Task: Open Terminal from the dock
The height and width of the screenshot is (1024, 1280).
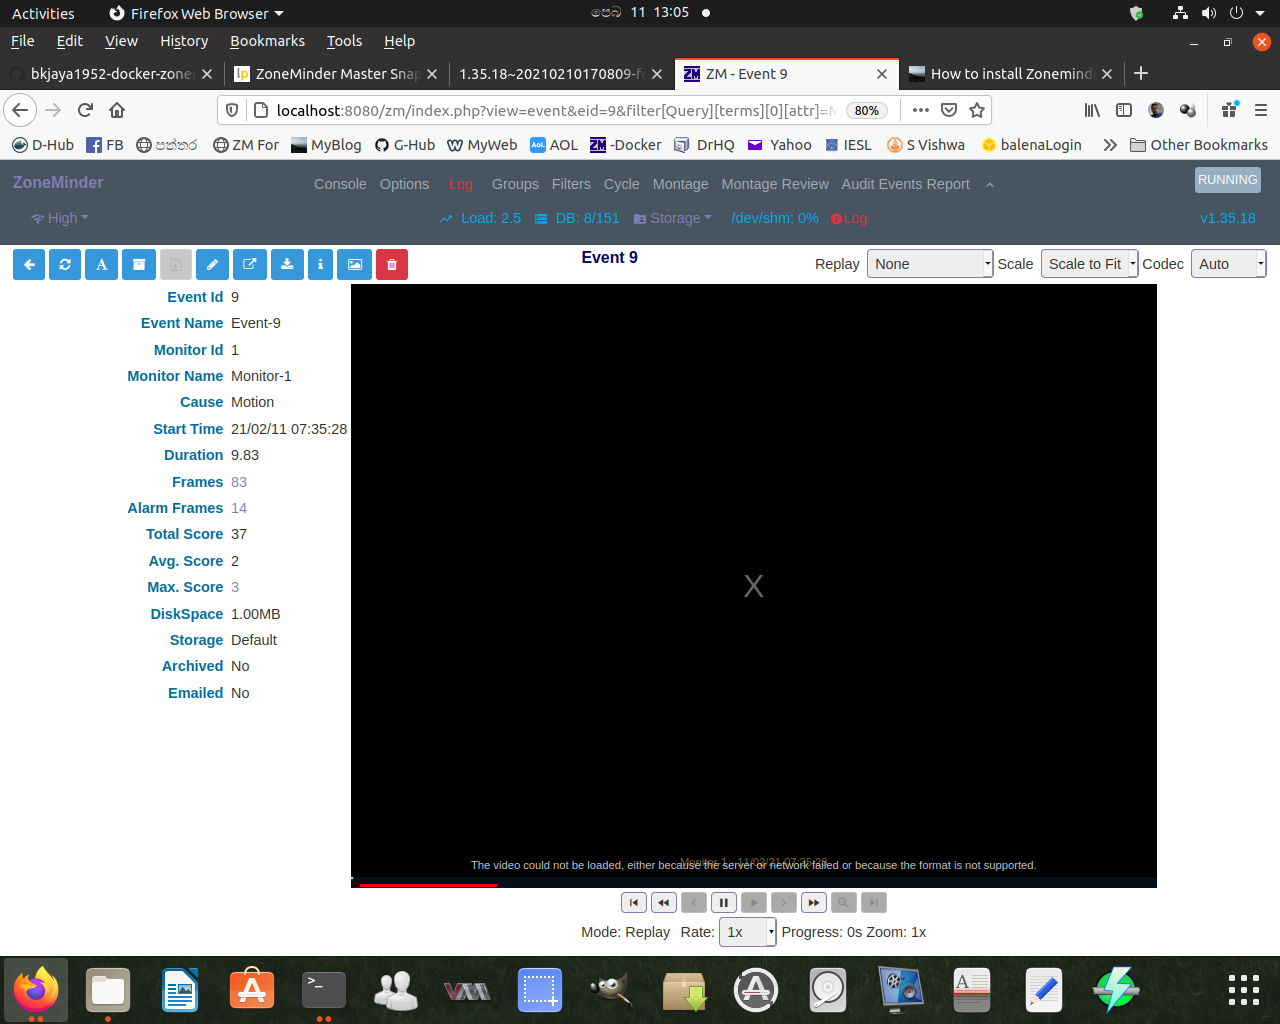Action: (324, 990)
